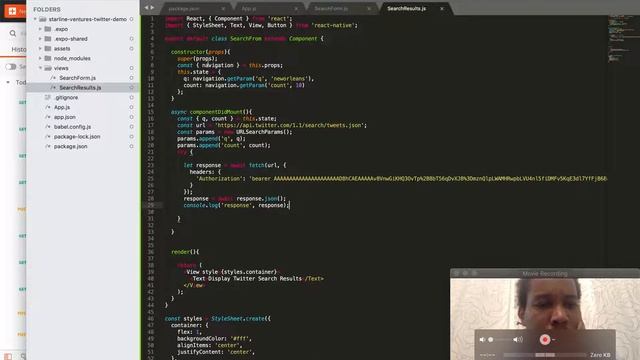Click git status circle beside .expo-shared
Viewport: 640px width, 360px height.
[131, 39]
